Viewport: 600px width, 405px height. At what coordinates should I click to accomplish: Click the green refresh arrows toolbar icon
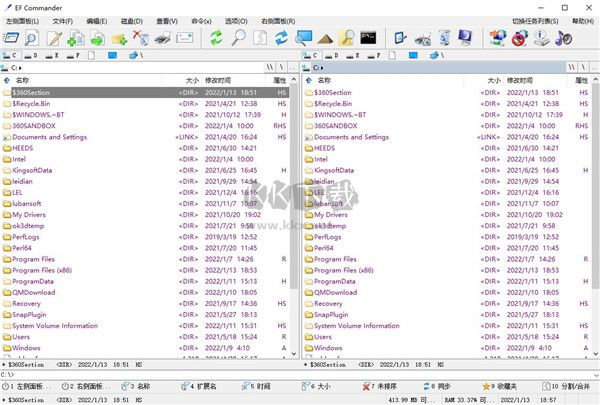[x=216, y=38]
